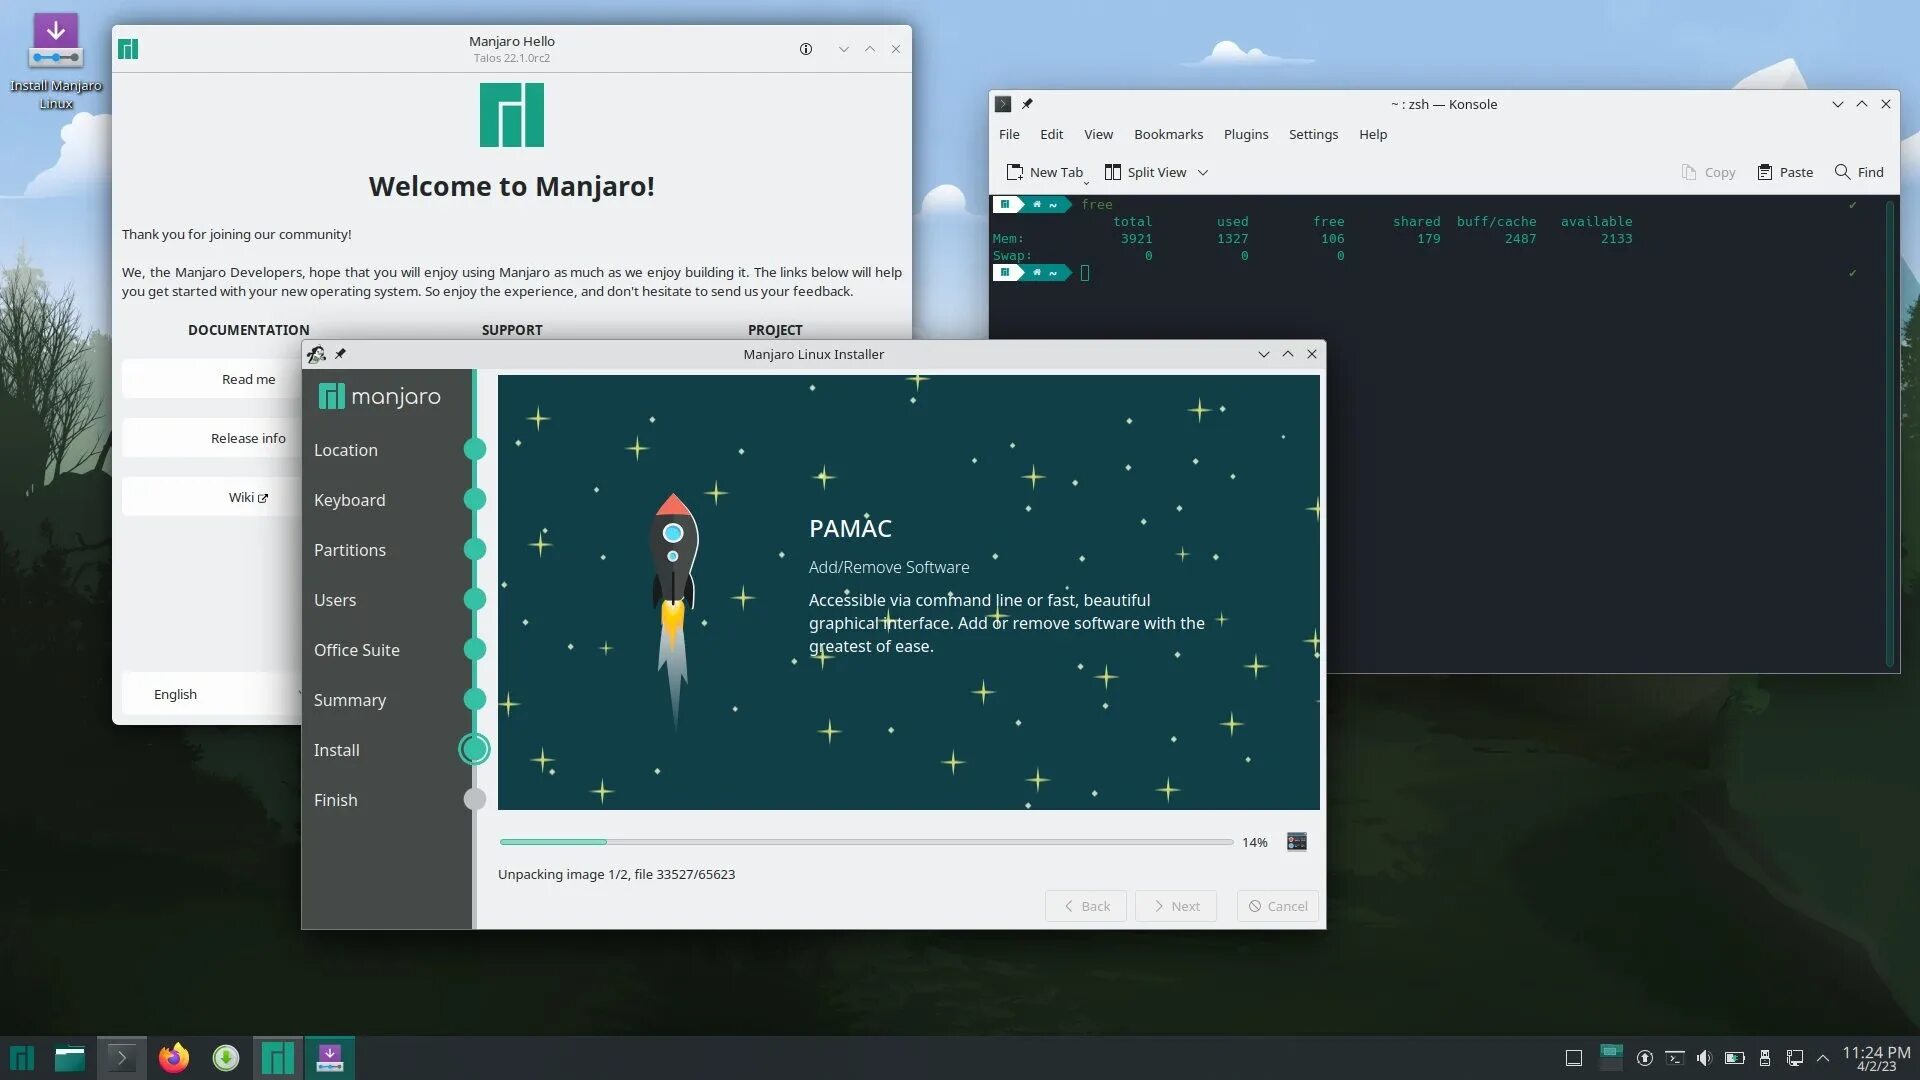
Task: Click the installation progress bar
Action: (x=866, y=842)
